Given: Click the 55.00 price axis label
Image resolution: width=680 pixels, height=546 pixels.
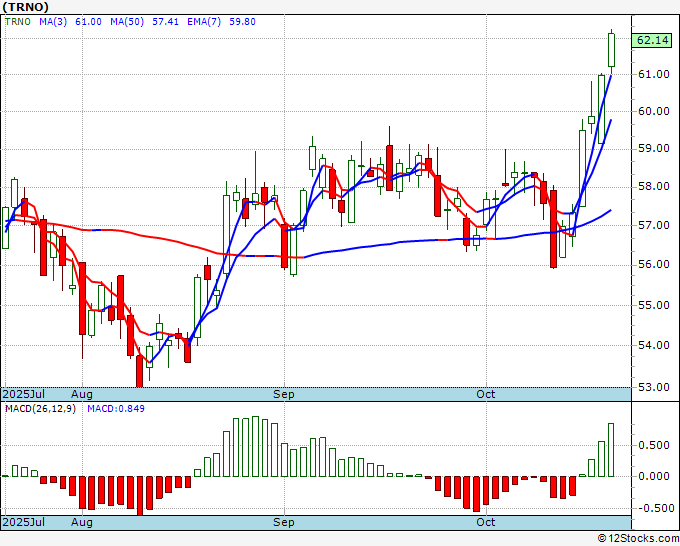Looking at the screenshot, I should pyautogui.click(x=654, y=305).
